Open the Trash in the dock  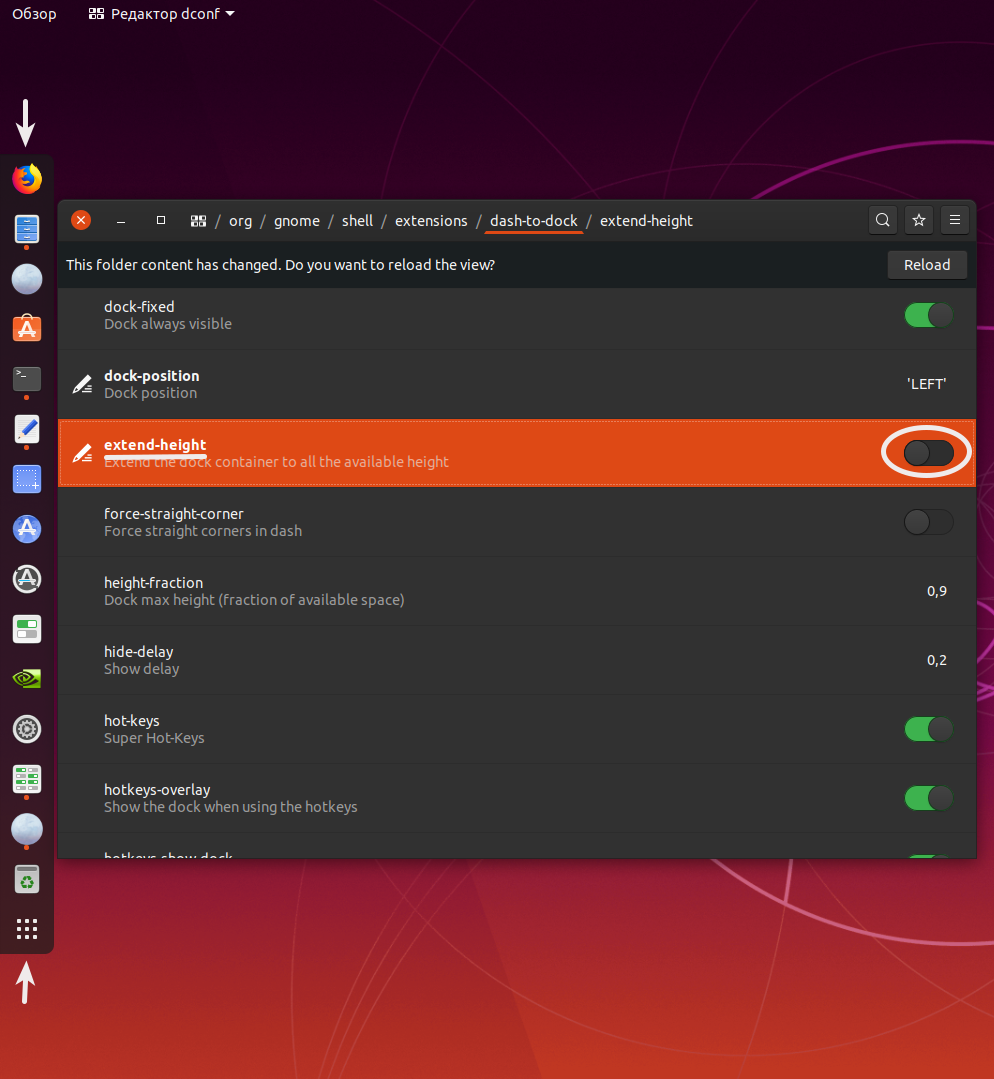(x=27, y=879)
